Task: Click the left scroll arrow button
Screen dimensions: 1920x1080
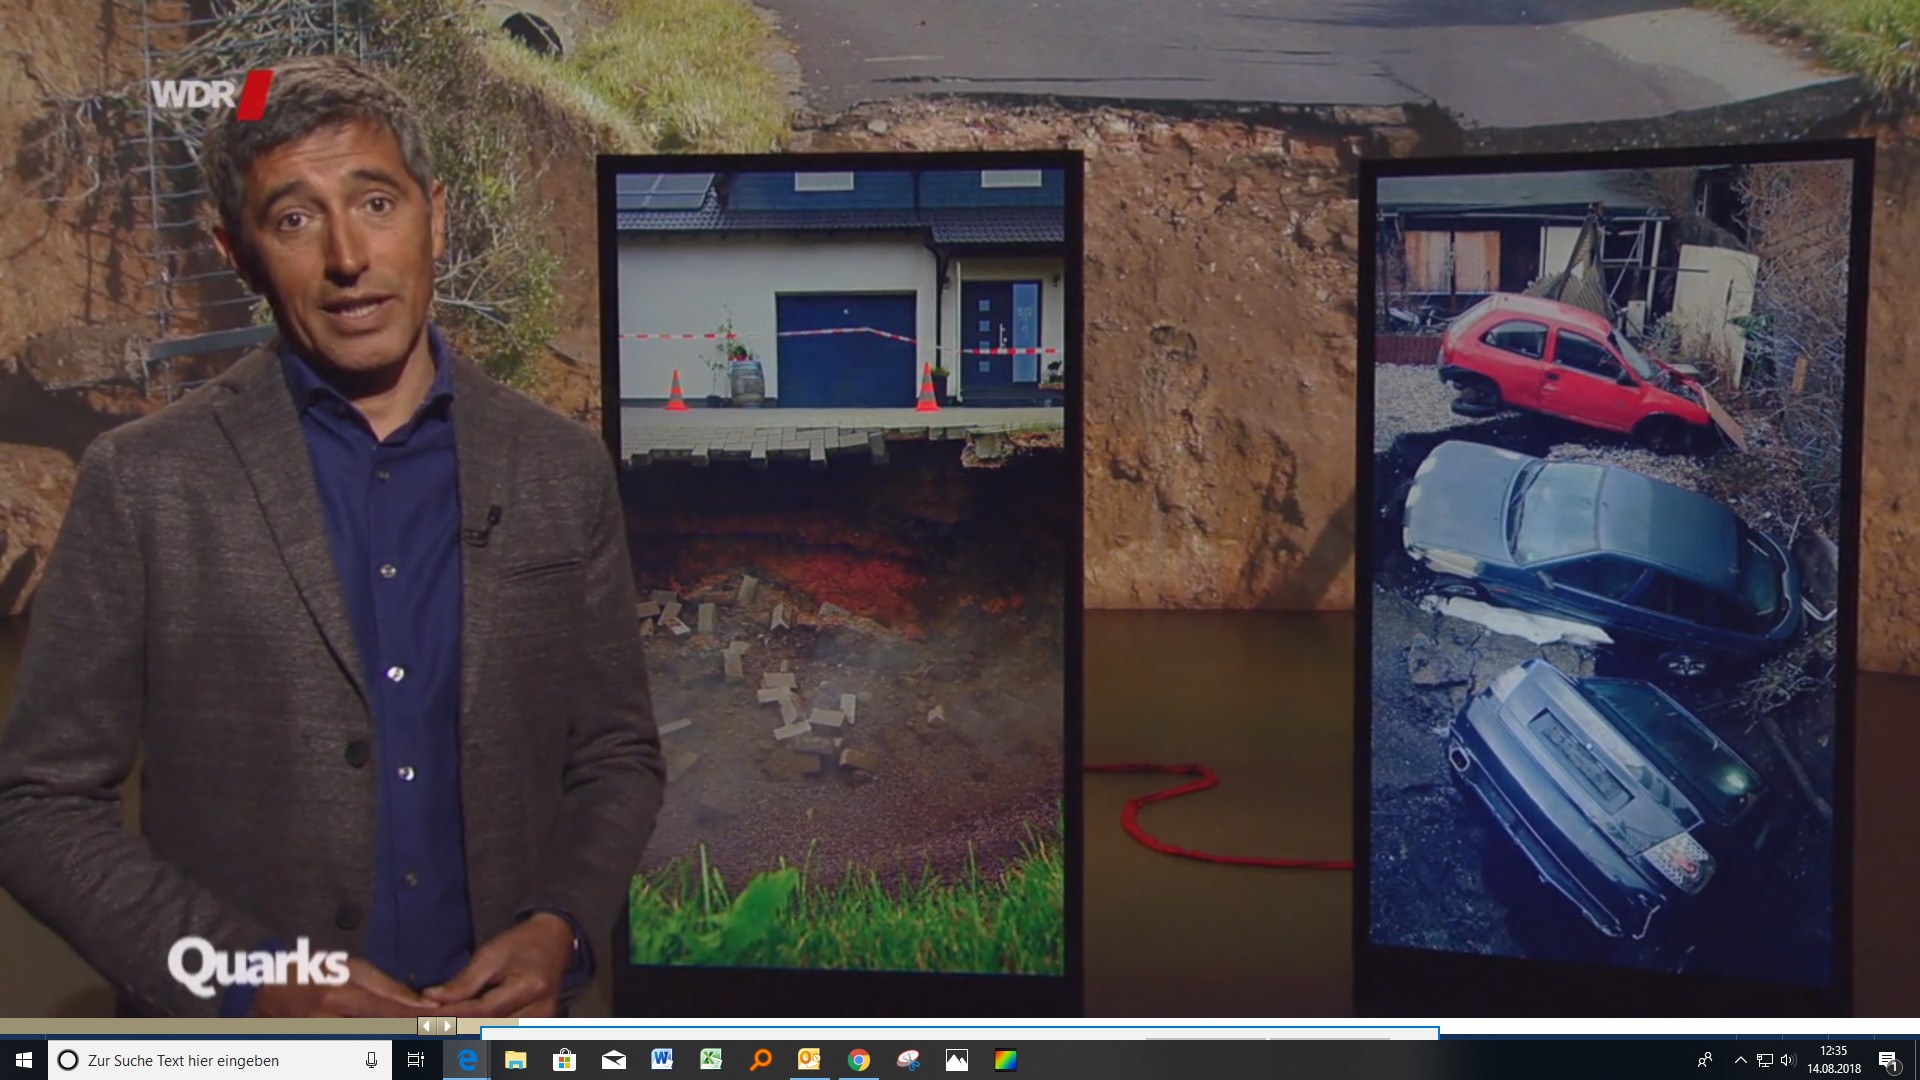Action: (426, 1026)
